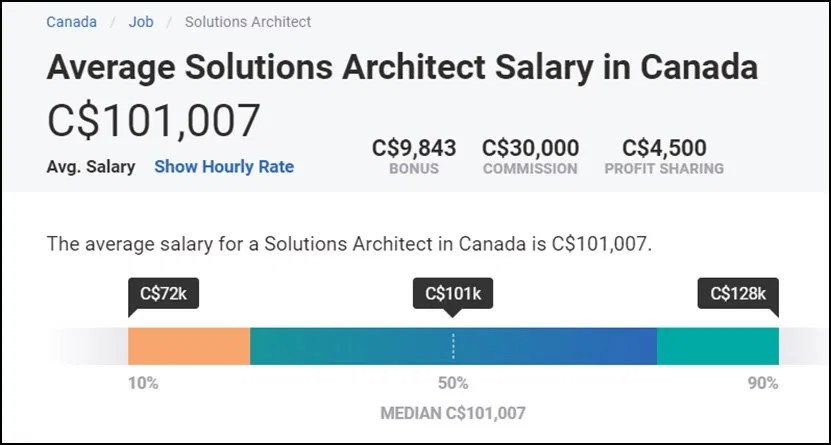This screenshot has height=445, width=831.
Task: Show the hourly rate view
Action: coord(224,167)
